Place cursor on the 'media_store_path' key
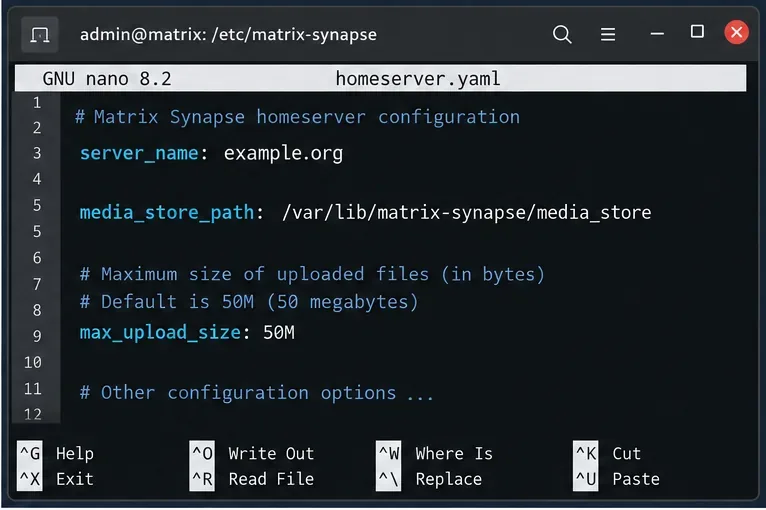766x510 pixels. point(167,213)
